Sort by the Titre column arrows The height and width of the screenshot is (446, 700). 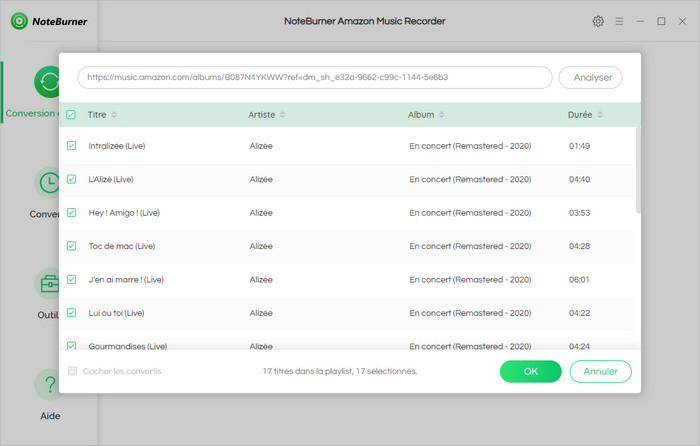114,115
